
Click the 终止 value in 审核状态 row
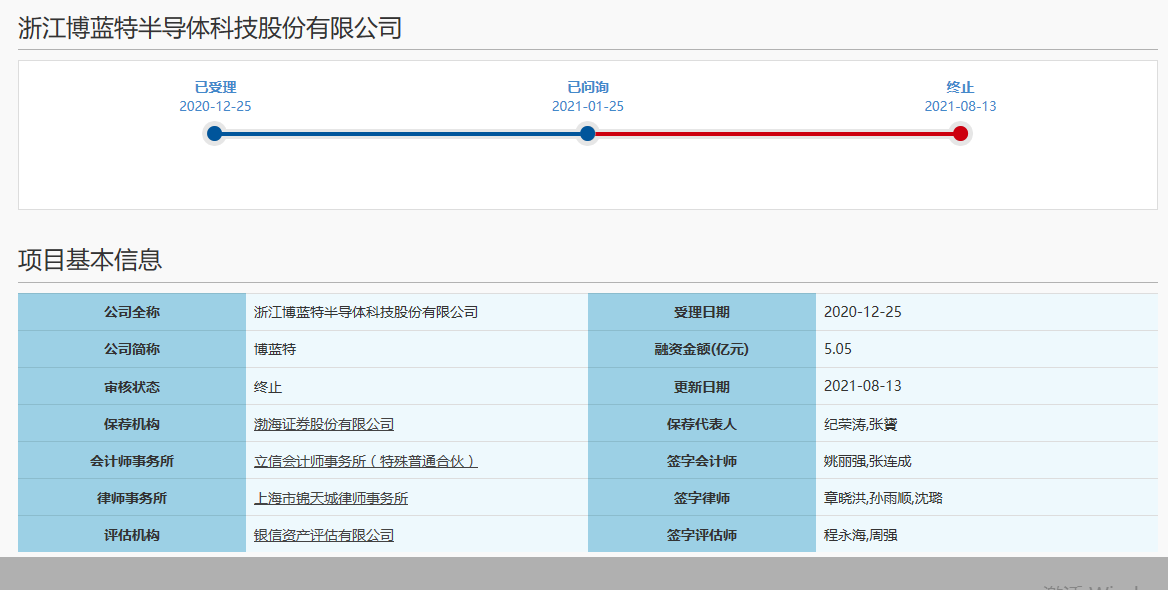(x=267, y=387)
